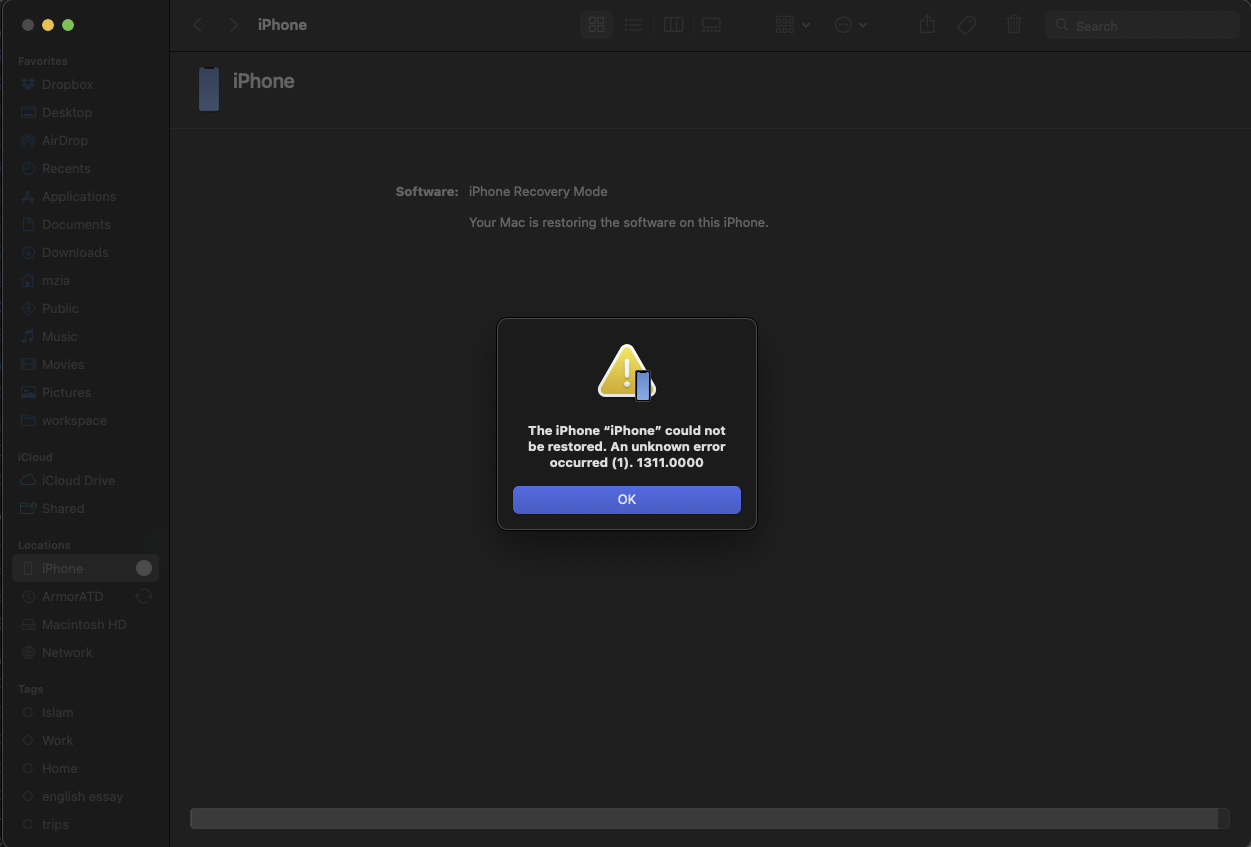Switch to column view
This screenshot has height=847, width=1251.
[x=673, y=25]
